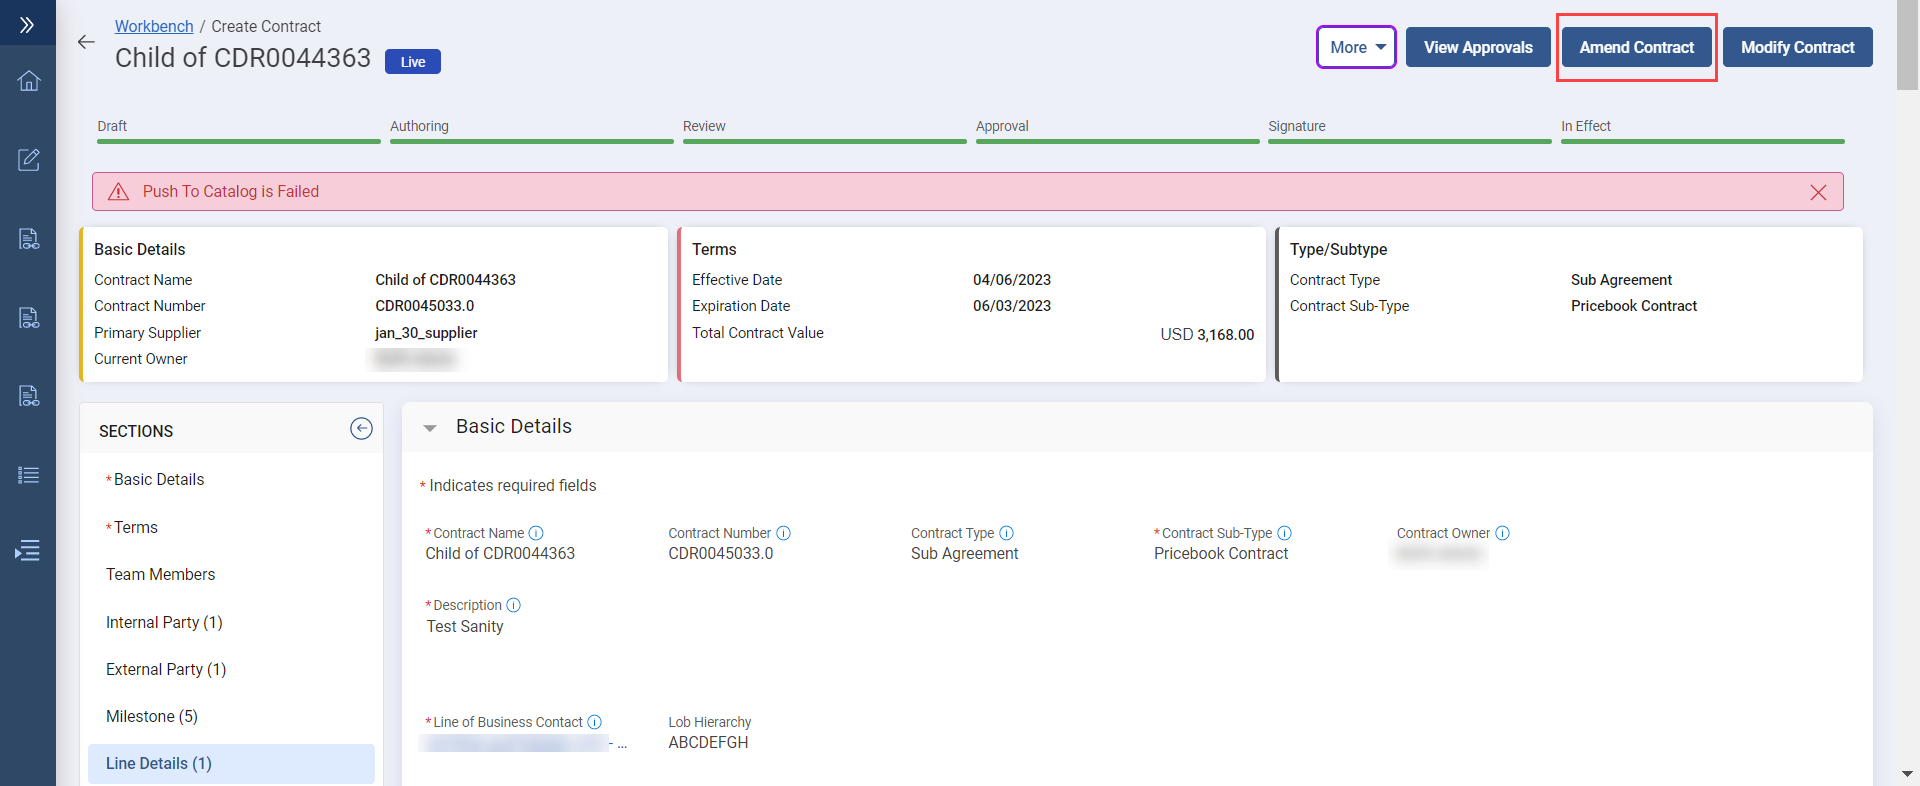The height and width of the screenshot is (786, 1920).
Task: Collapse the Sections panel
Action: coord(361,429)
